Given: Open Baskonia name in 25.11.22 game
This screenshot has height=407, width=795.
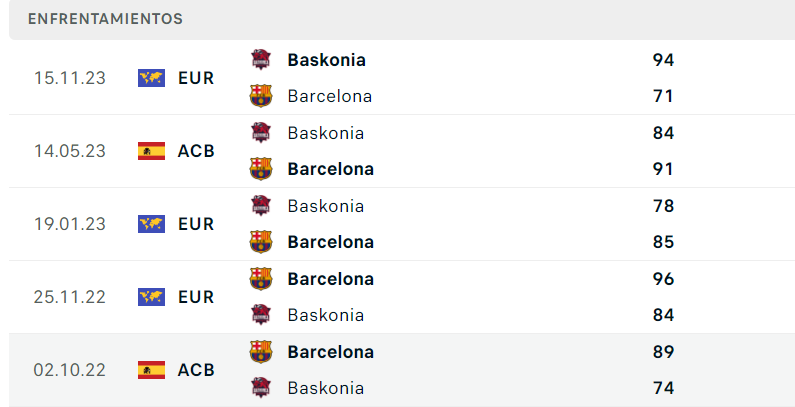Looking at the screenshot, I should click(x=325, y=315).
